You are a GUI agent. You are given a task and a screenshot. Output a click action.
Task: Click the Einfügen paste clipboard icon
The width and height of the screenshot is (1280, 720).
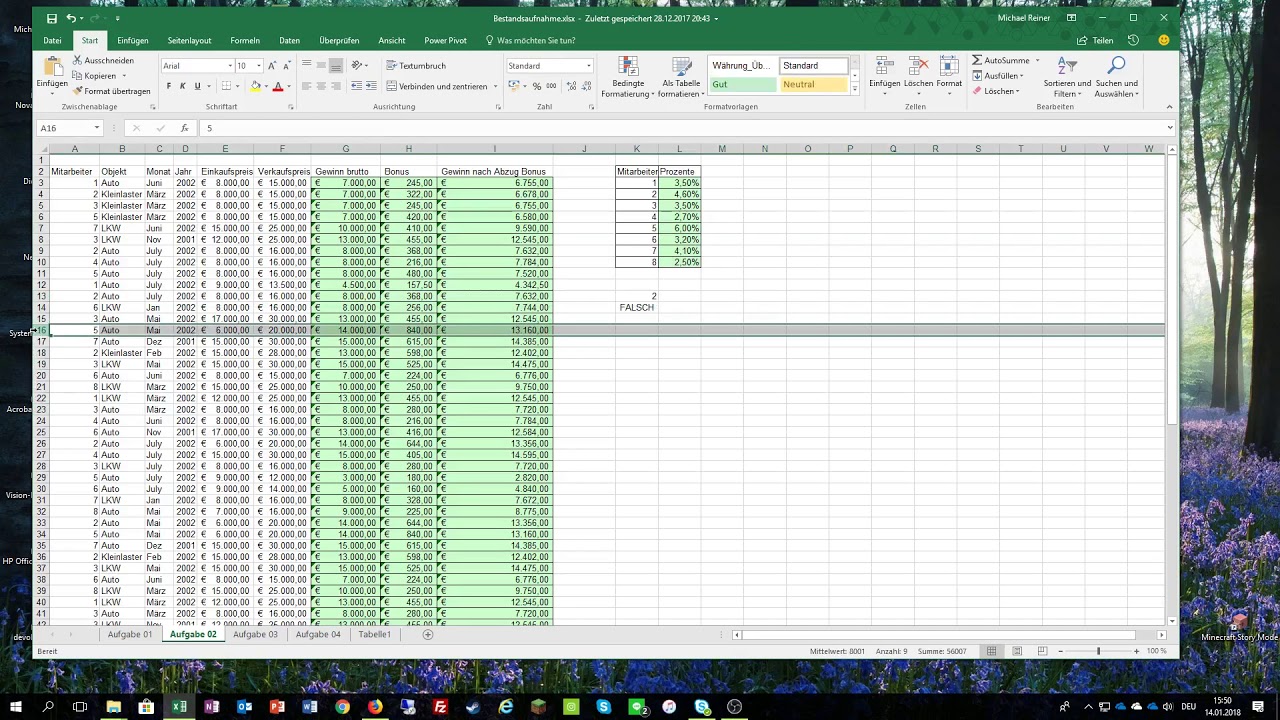click(52, 67)
